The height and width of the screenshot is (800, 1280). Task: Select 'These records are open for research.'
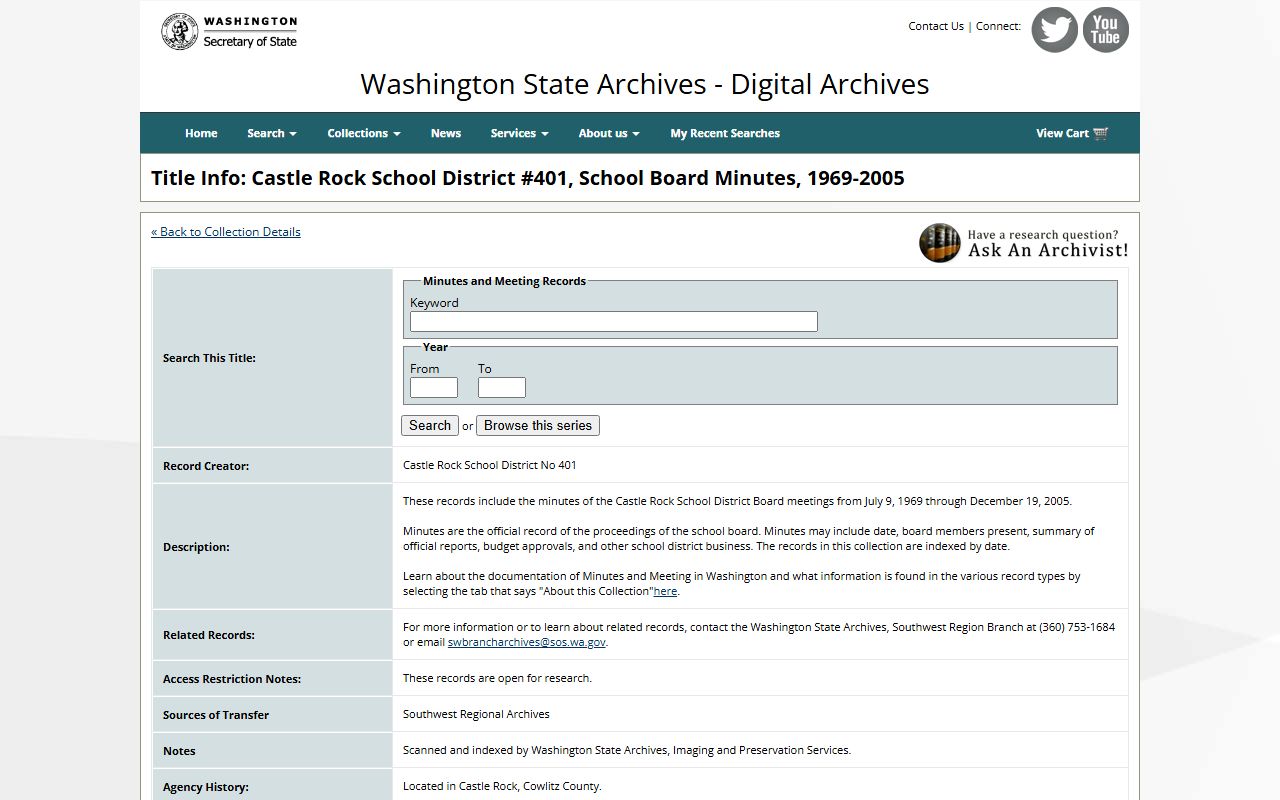tap(497, 678)
